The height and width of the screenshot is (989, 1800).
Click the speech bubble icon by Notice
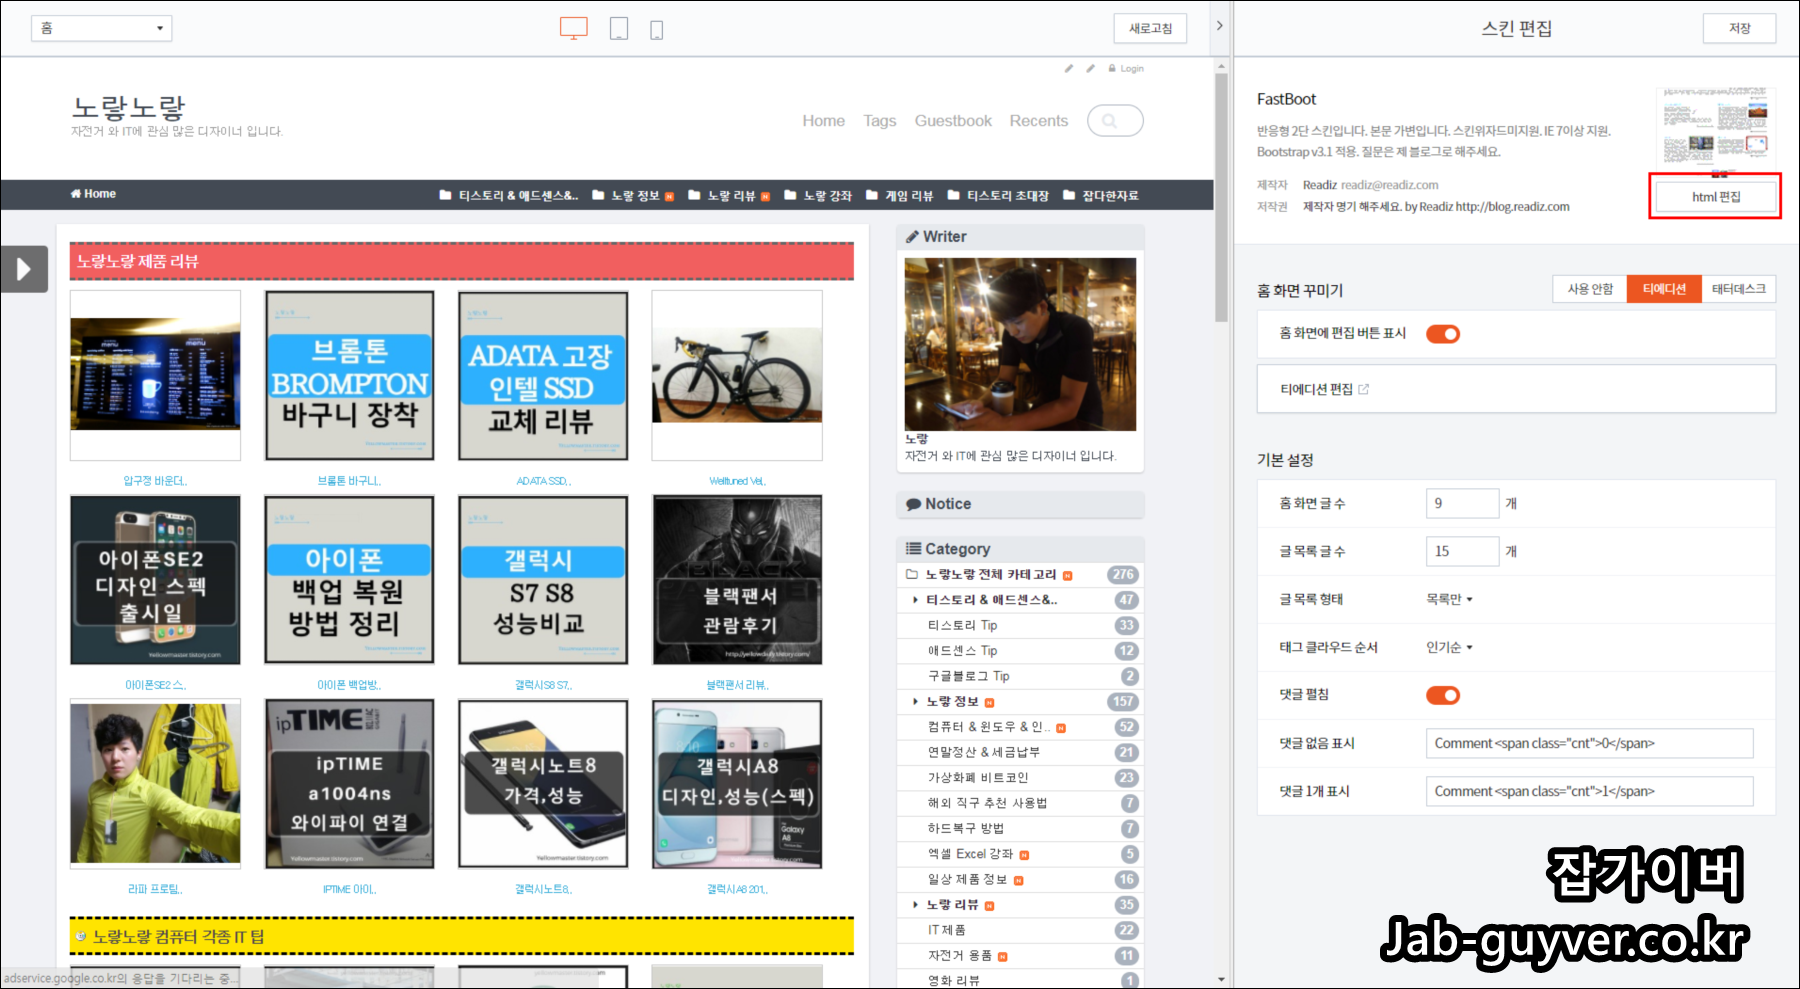913,505
